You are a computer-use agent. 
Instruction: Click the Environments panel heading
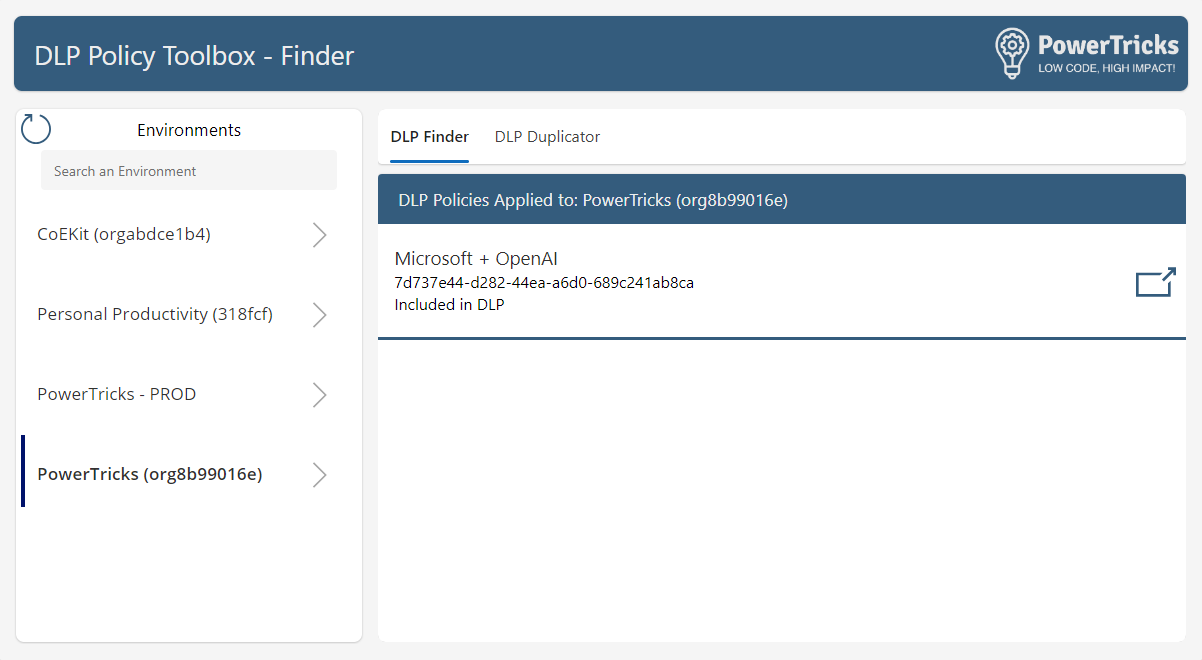189,130
